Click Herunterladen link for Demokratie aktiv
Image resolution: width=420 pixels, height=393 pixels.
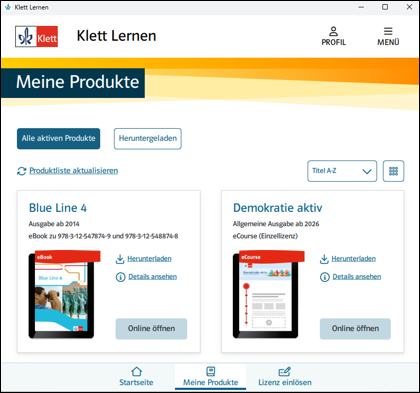click(354, 259)
